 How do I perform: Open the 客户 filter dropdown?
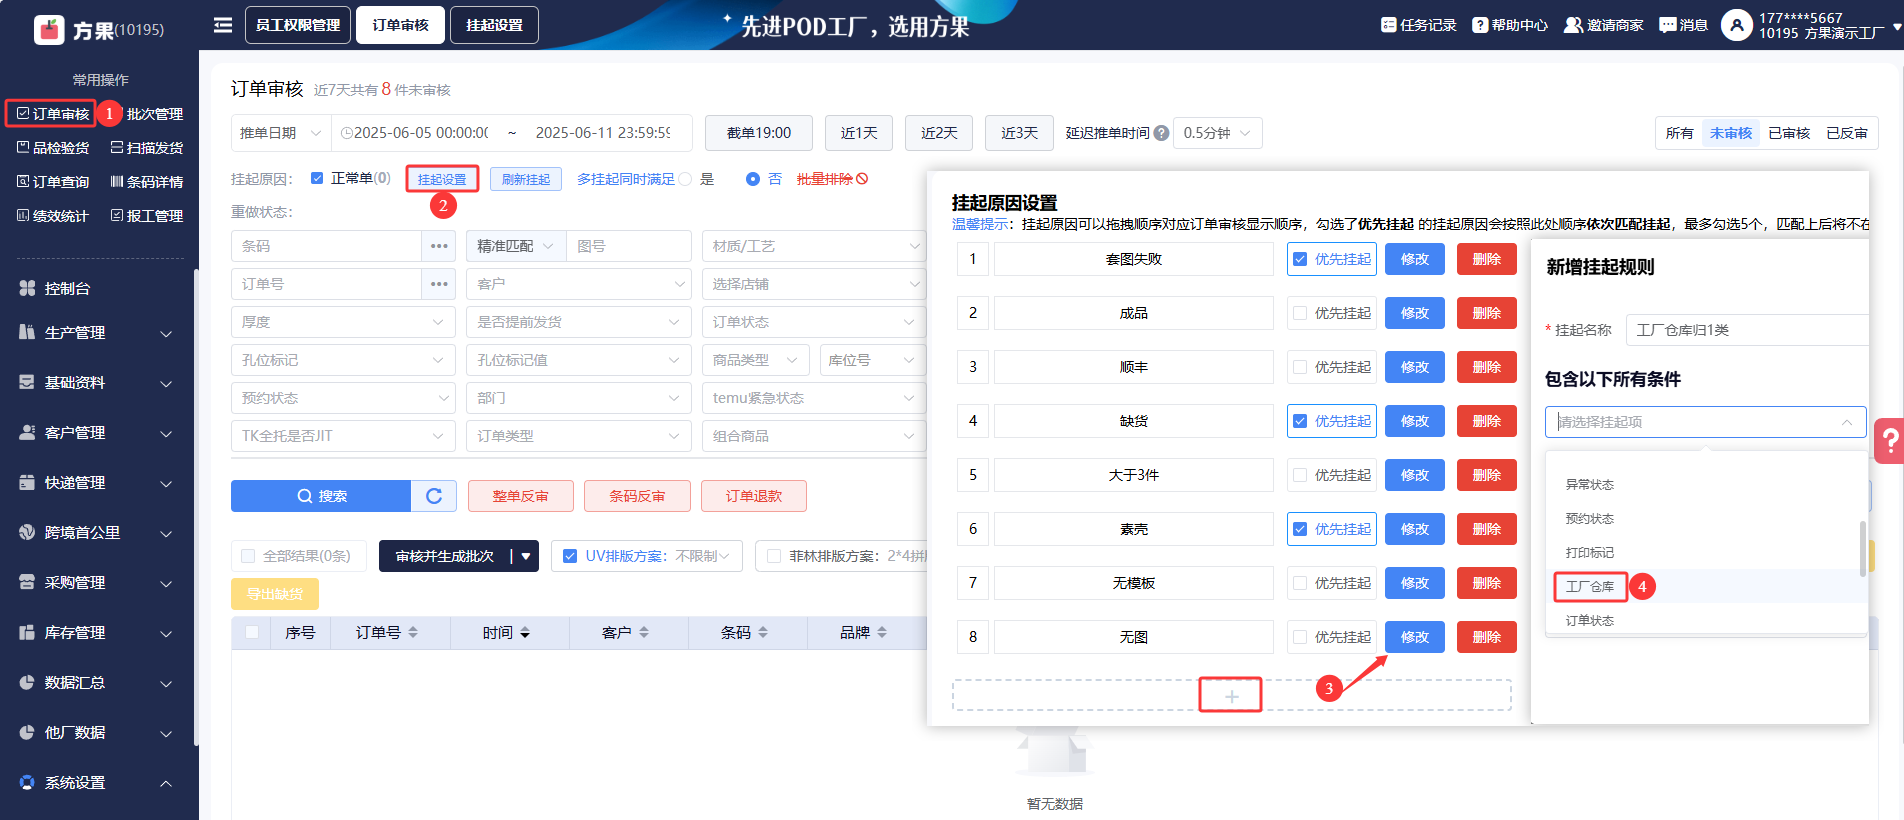pyautogui.click(x=579, y=284)
